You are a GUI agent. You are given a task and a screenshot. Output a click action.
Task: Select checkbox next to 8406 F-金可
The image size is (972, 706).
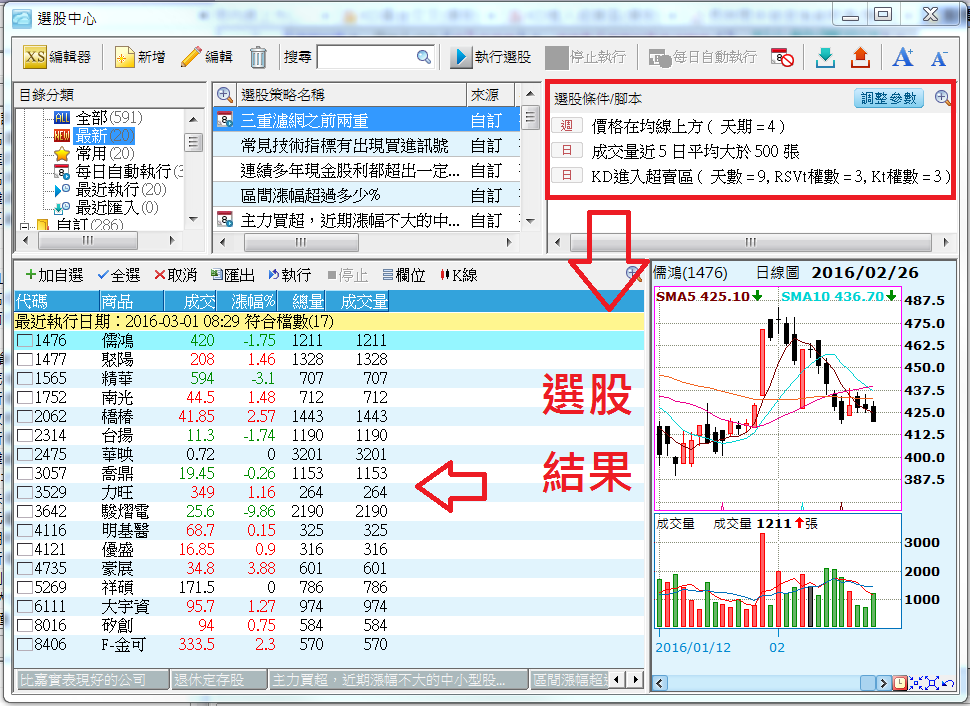(x=24, y=645)
